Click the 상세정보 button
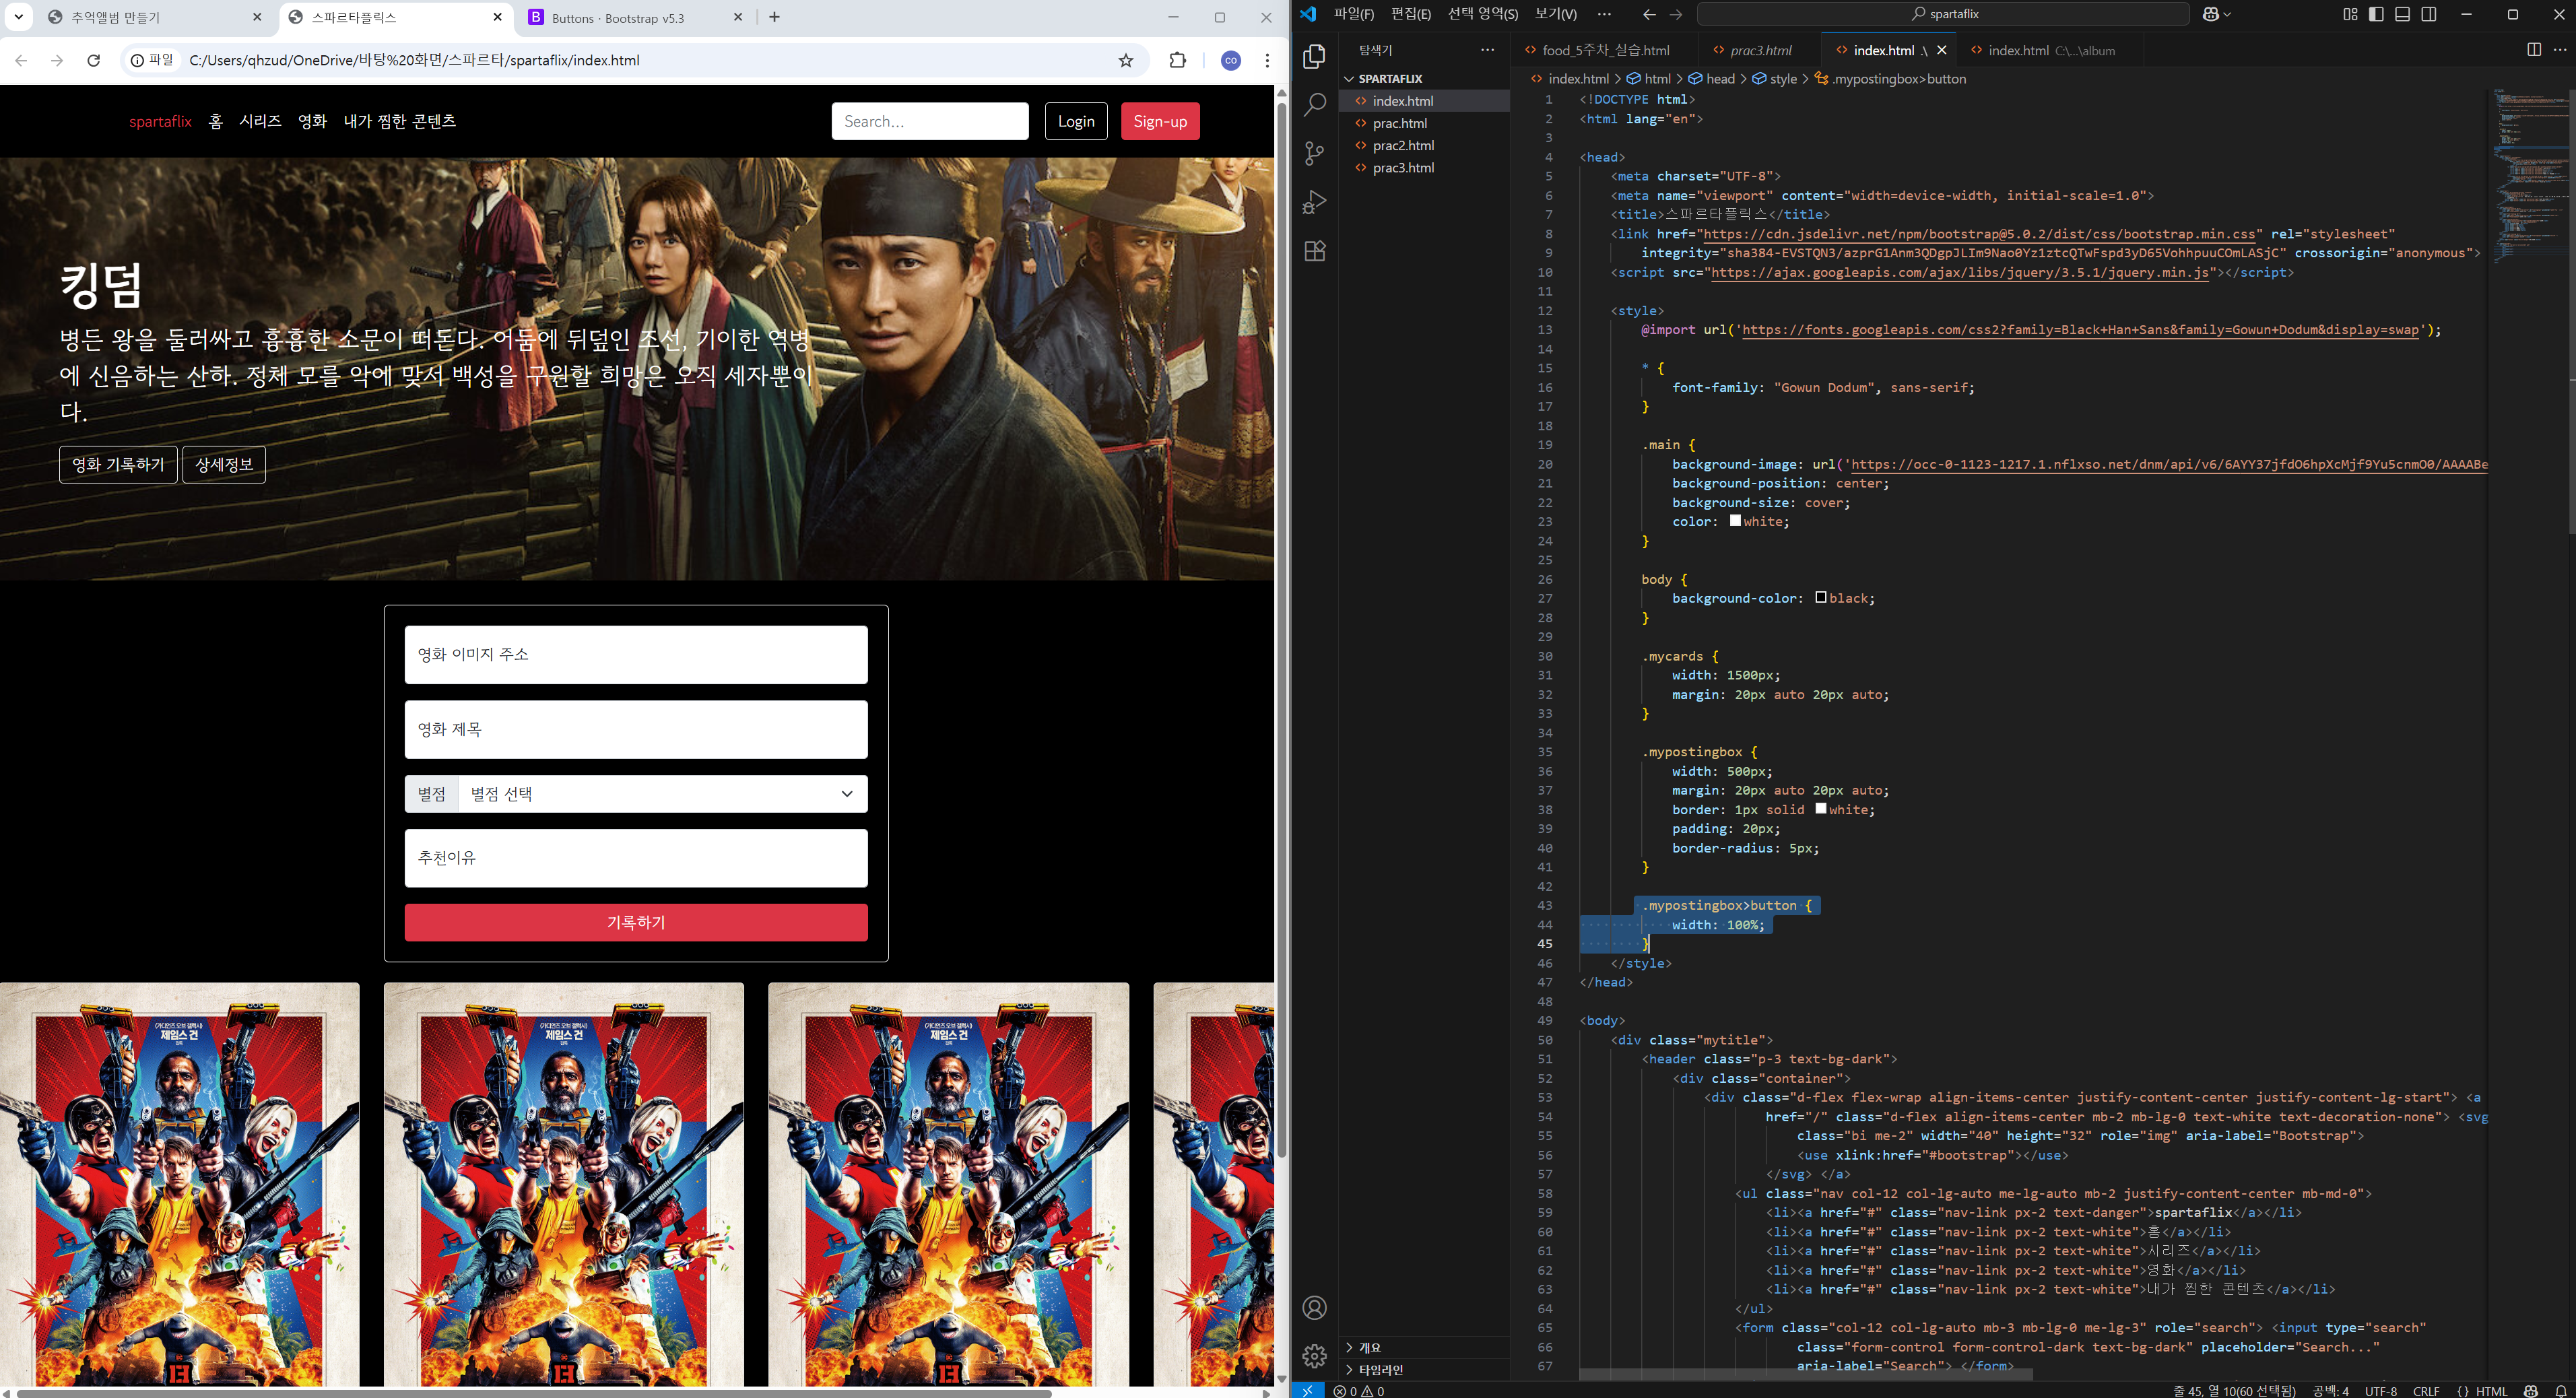Screen dimensions: 2576x1398 [224, 465]
